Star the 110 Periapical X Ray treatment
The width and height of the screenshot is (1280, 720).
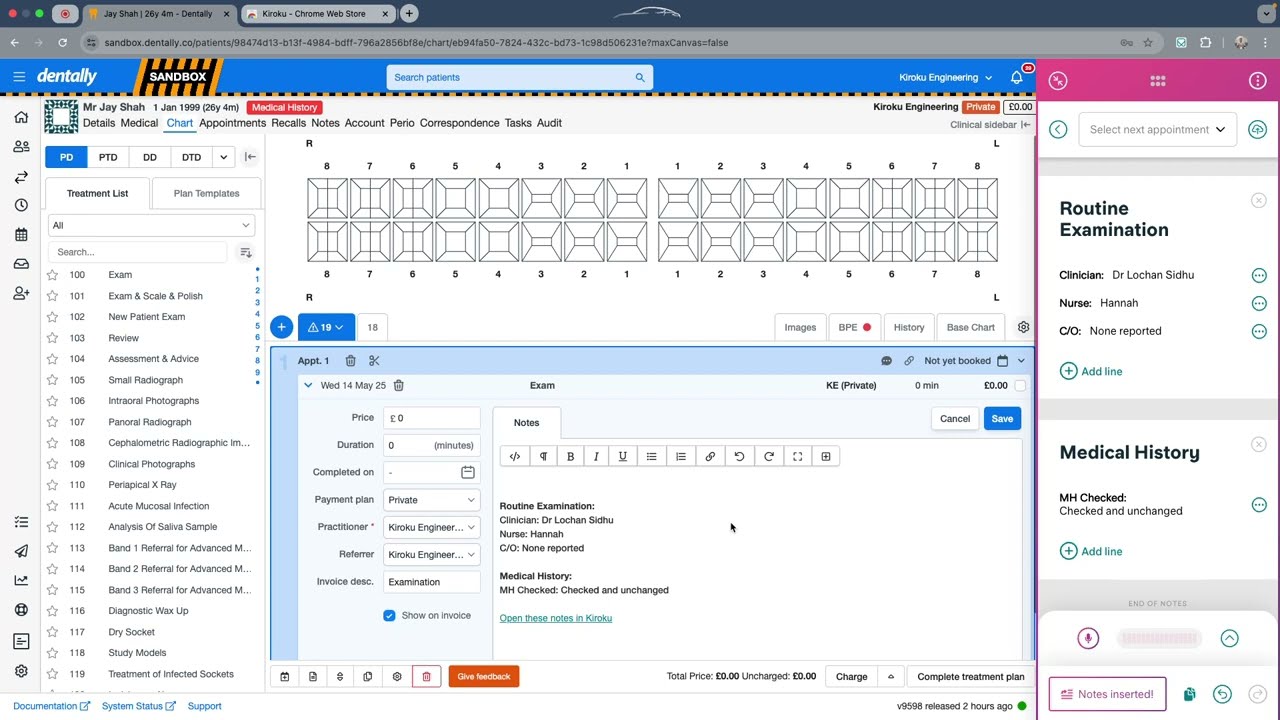tap(52, 485)
